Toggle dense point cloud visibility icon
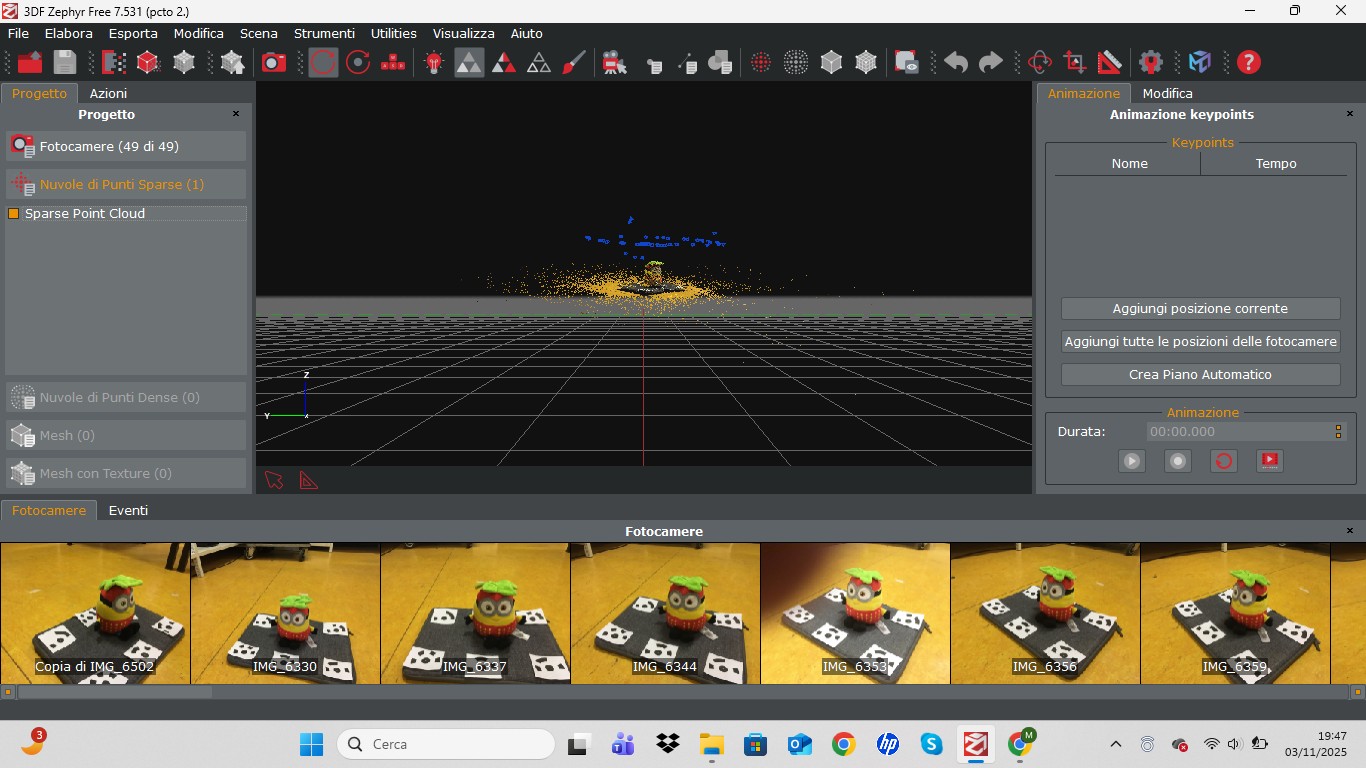The width and height of the screenshot is (1366, 768). pos(796,62)
